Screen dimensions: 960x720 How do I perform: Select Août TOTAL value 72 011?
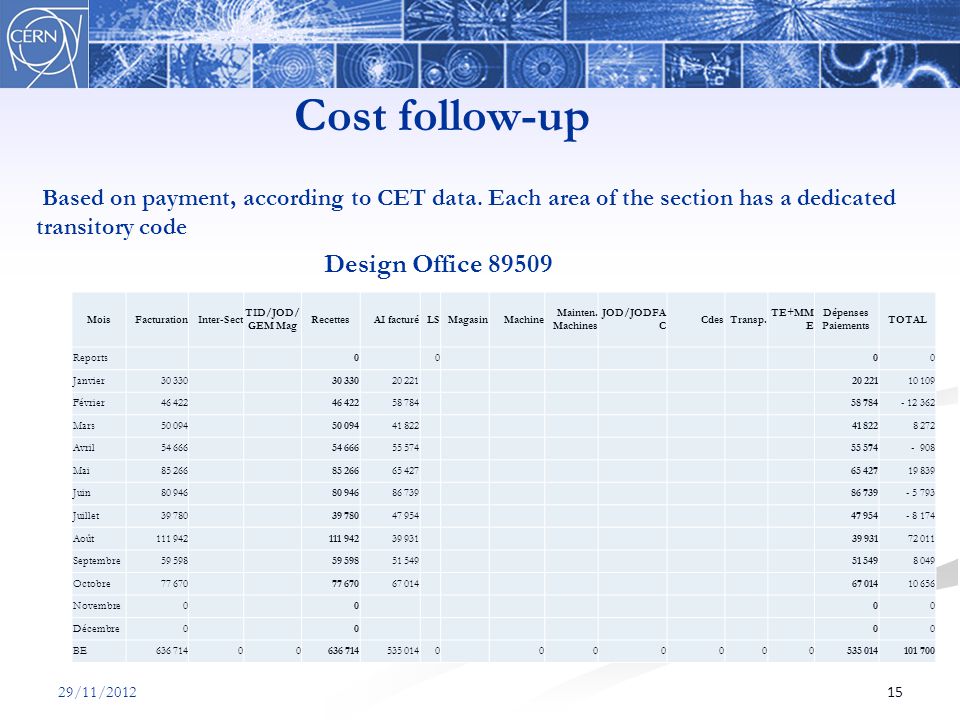921,539
